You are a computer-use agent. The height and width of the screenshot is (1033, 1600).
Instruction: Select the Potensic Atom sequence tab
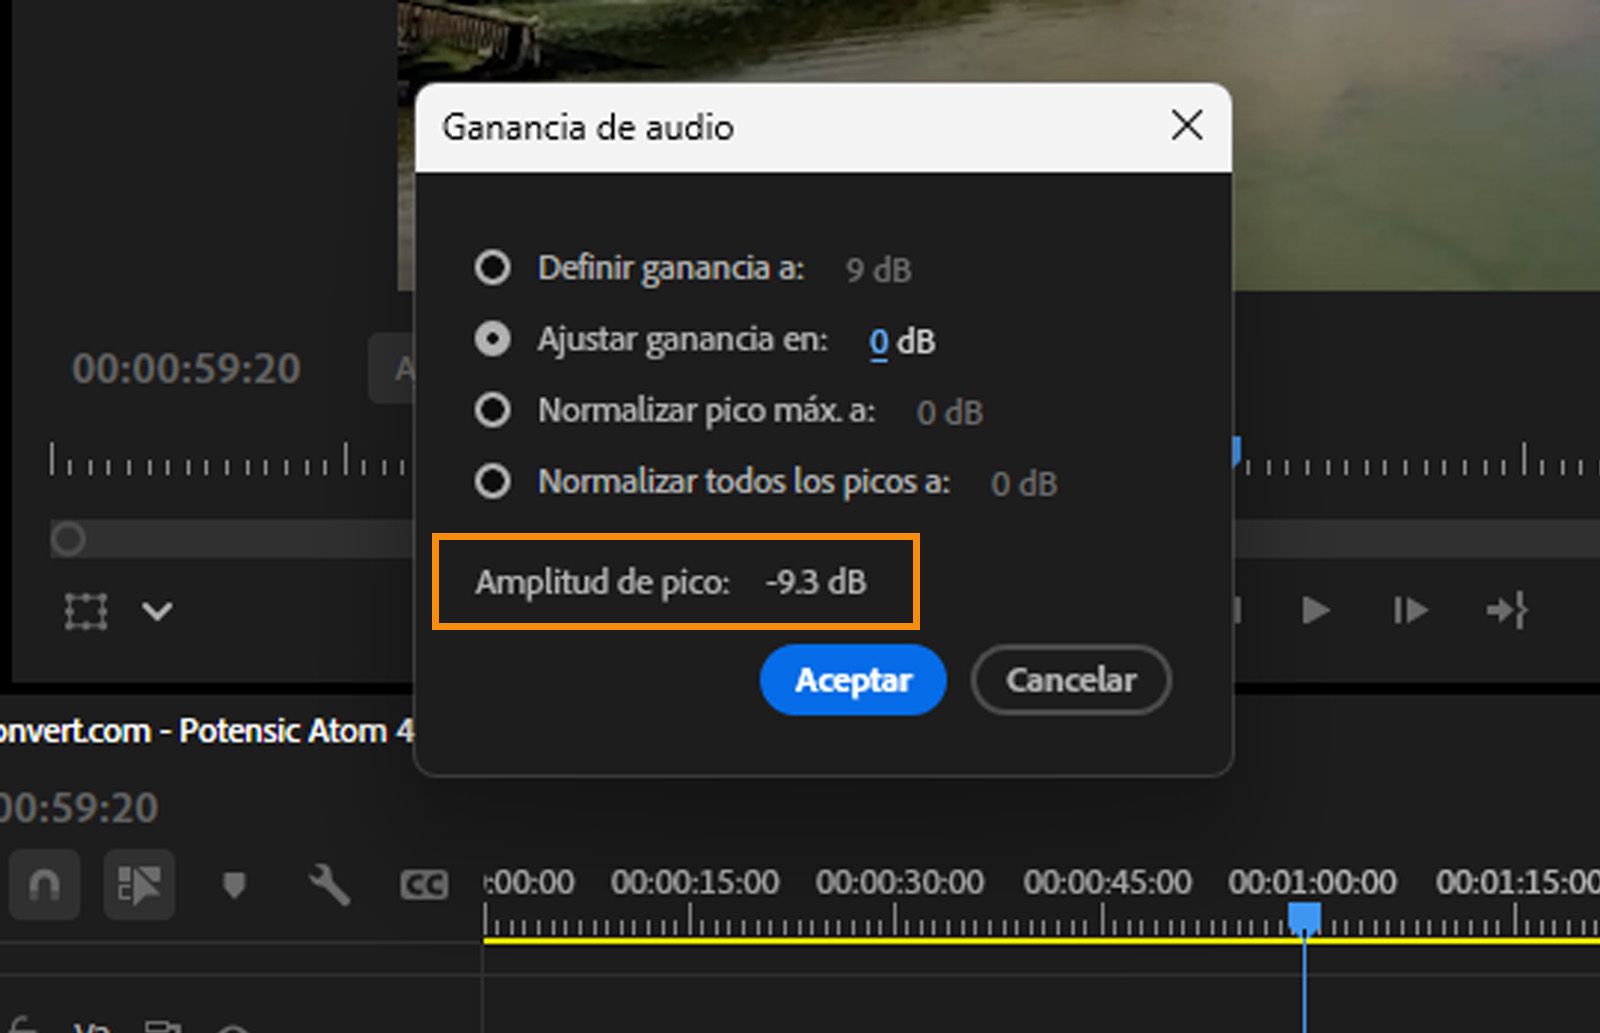(x=200, y=731)
